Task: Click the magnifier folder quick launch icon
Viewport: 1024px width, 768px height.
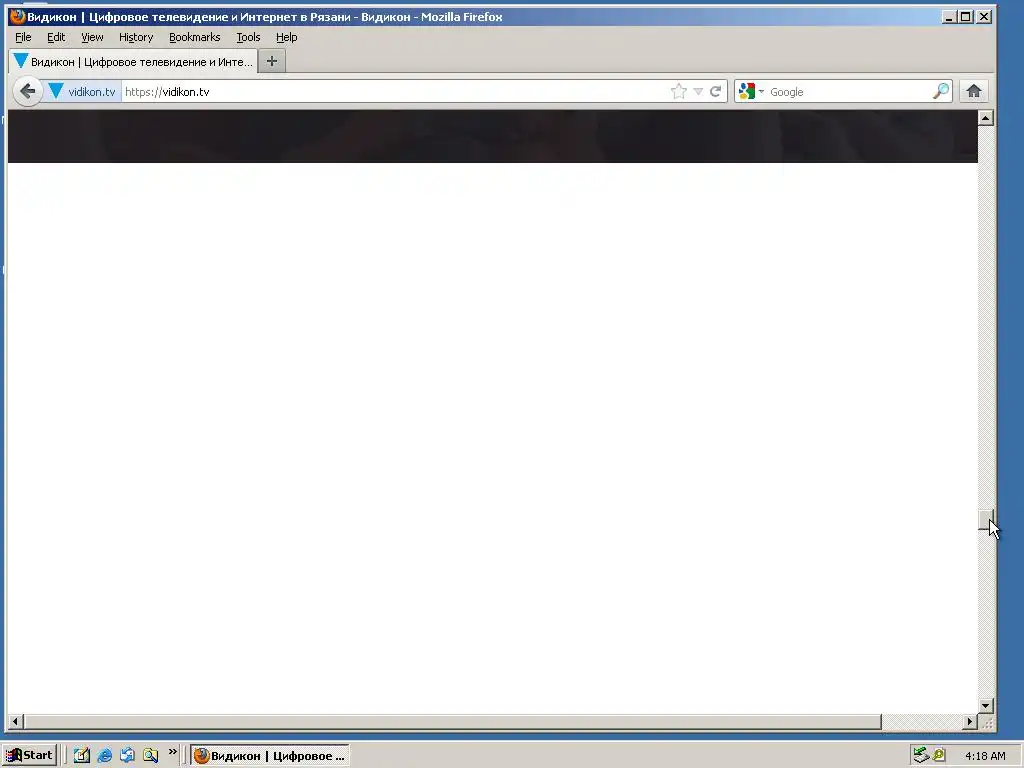Action: pos(151,756)
